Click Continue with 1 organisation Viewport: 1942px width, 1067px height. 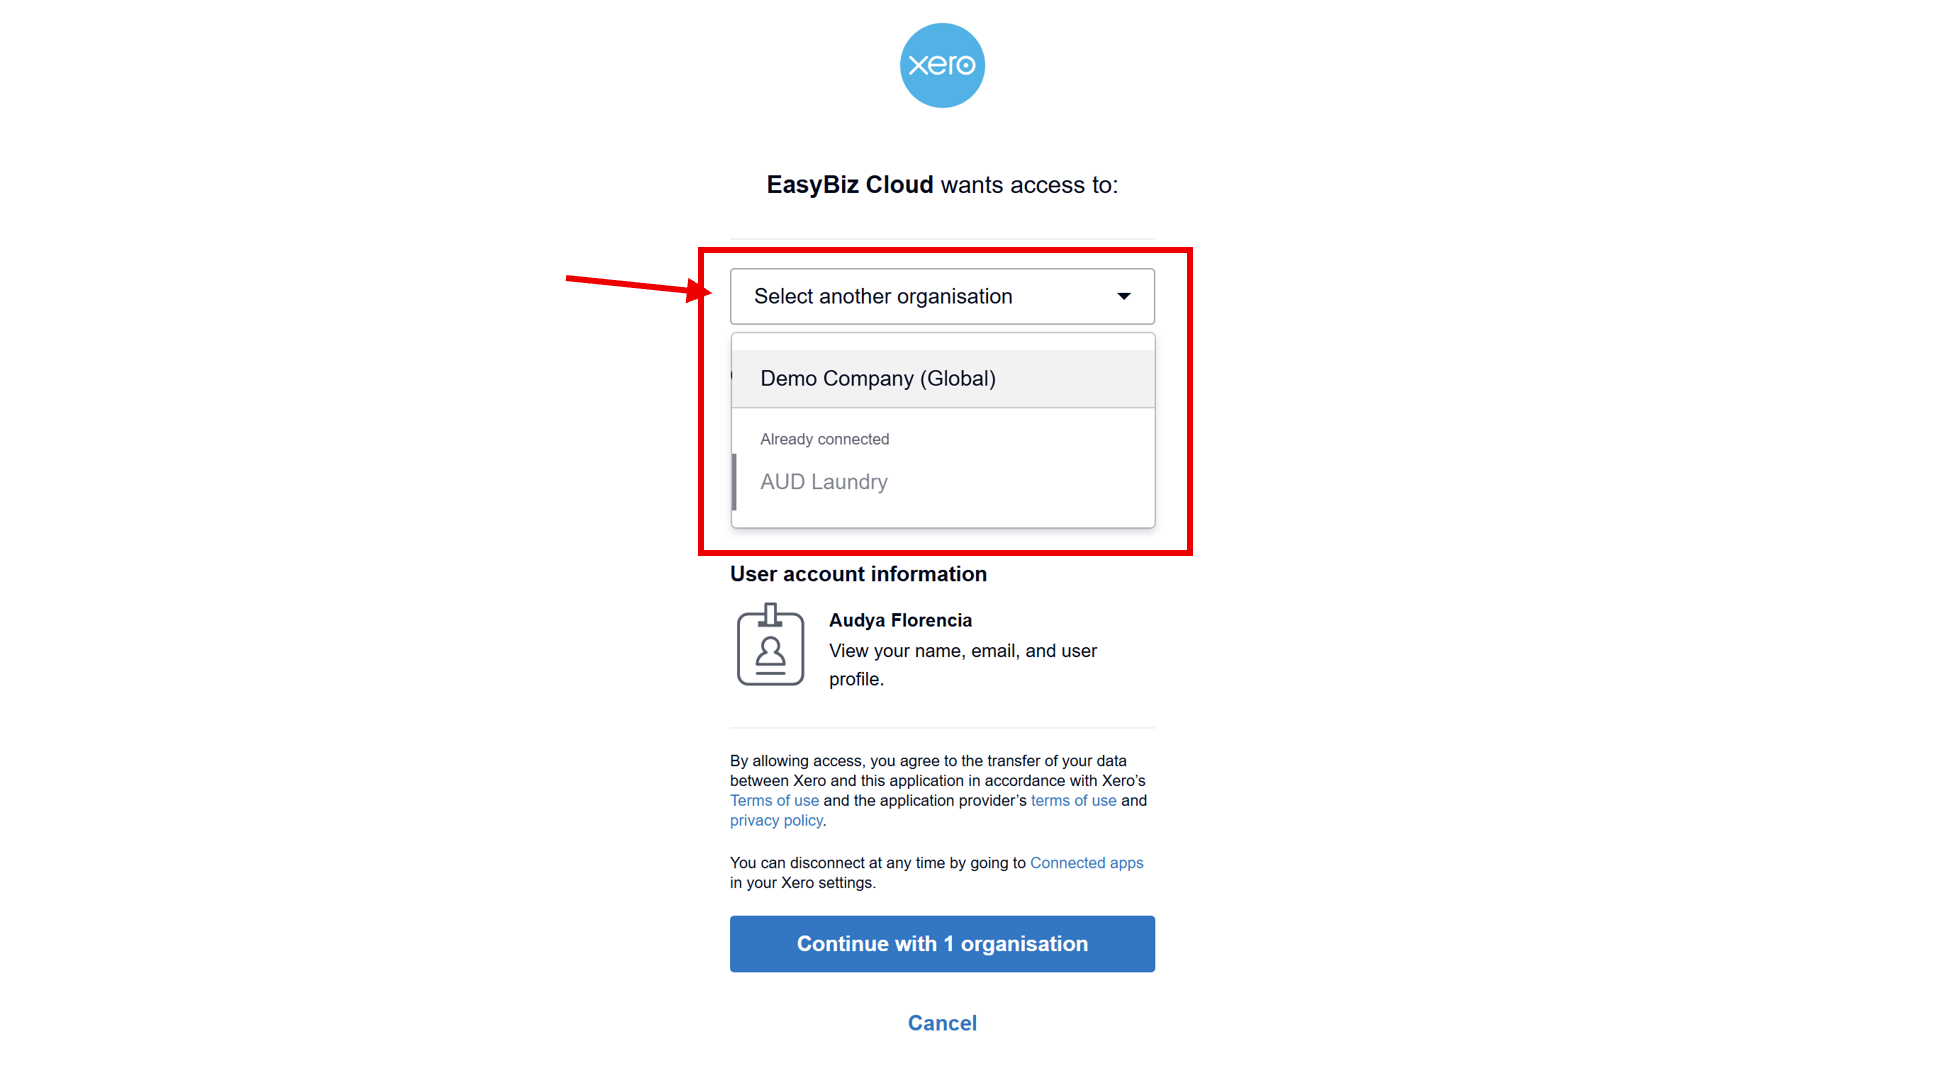[x=941, y=943]
